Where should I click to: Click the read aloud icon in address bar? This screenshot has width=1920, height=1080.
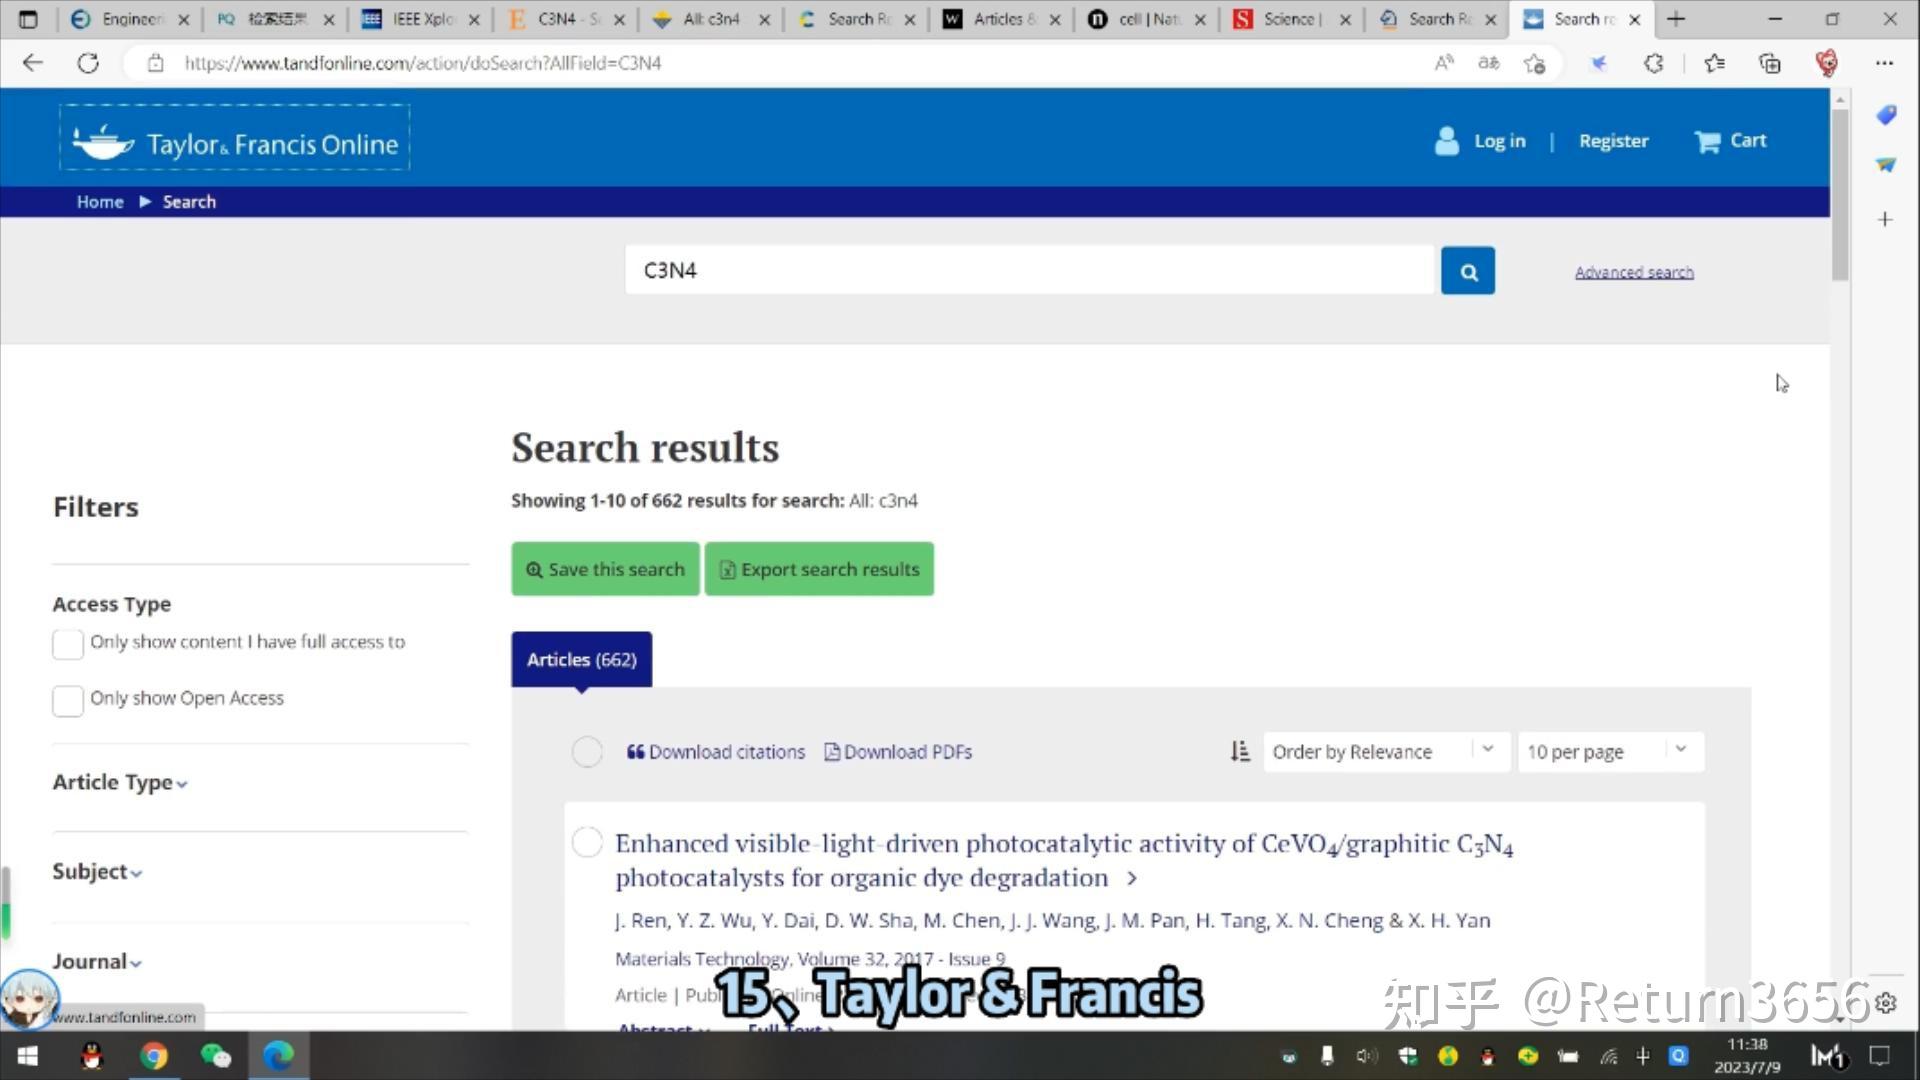coord(1443,63)
